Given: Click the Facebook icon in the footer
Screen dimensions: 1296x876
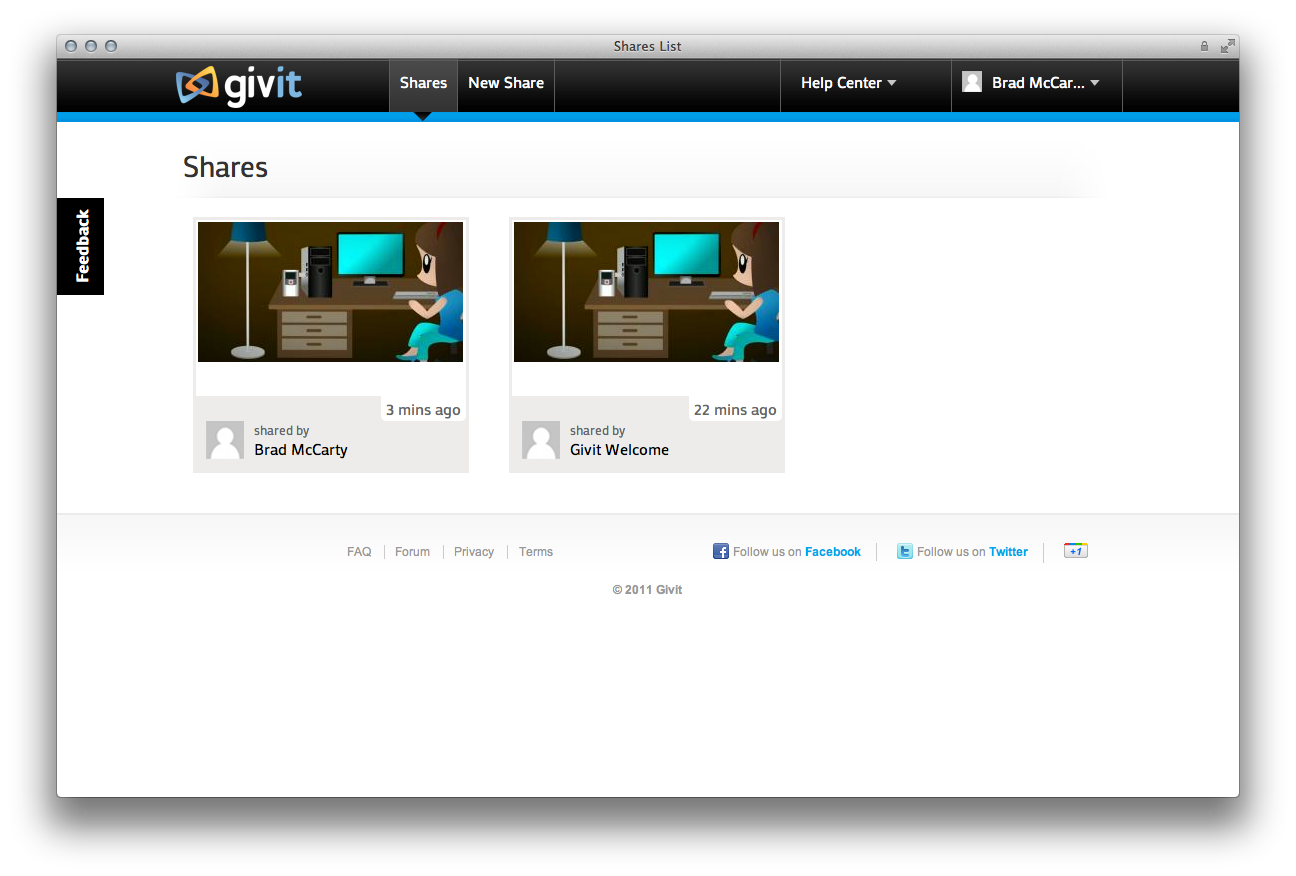Looking at the screenshot, I should [x=721, y=551].
